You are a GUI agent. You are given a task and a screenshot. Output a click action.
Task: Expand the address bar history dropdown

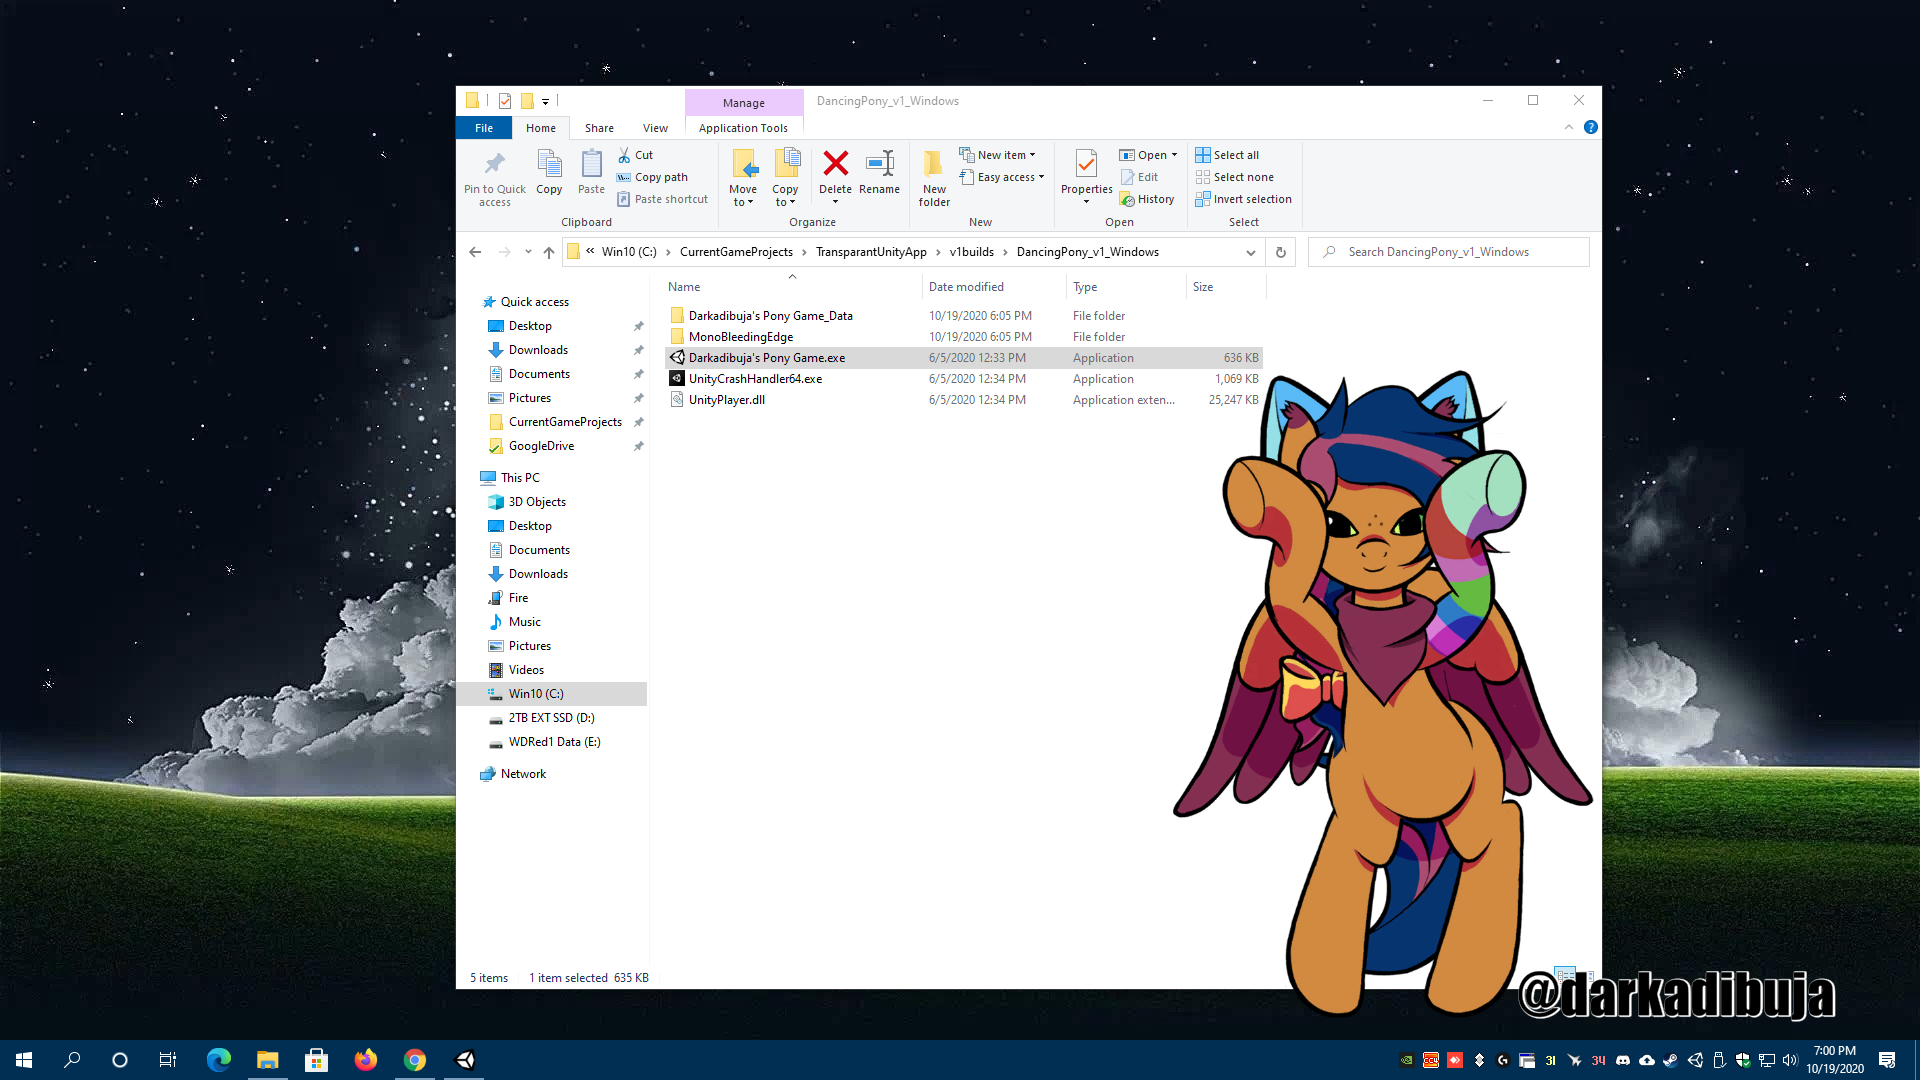(x=1250, y=252)
